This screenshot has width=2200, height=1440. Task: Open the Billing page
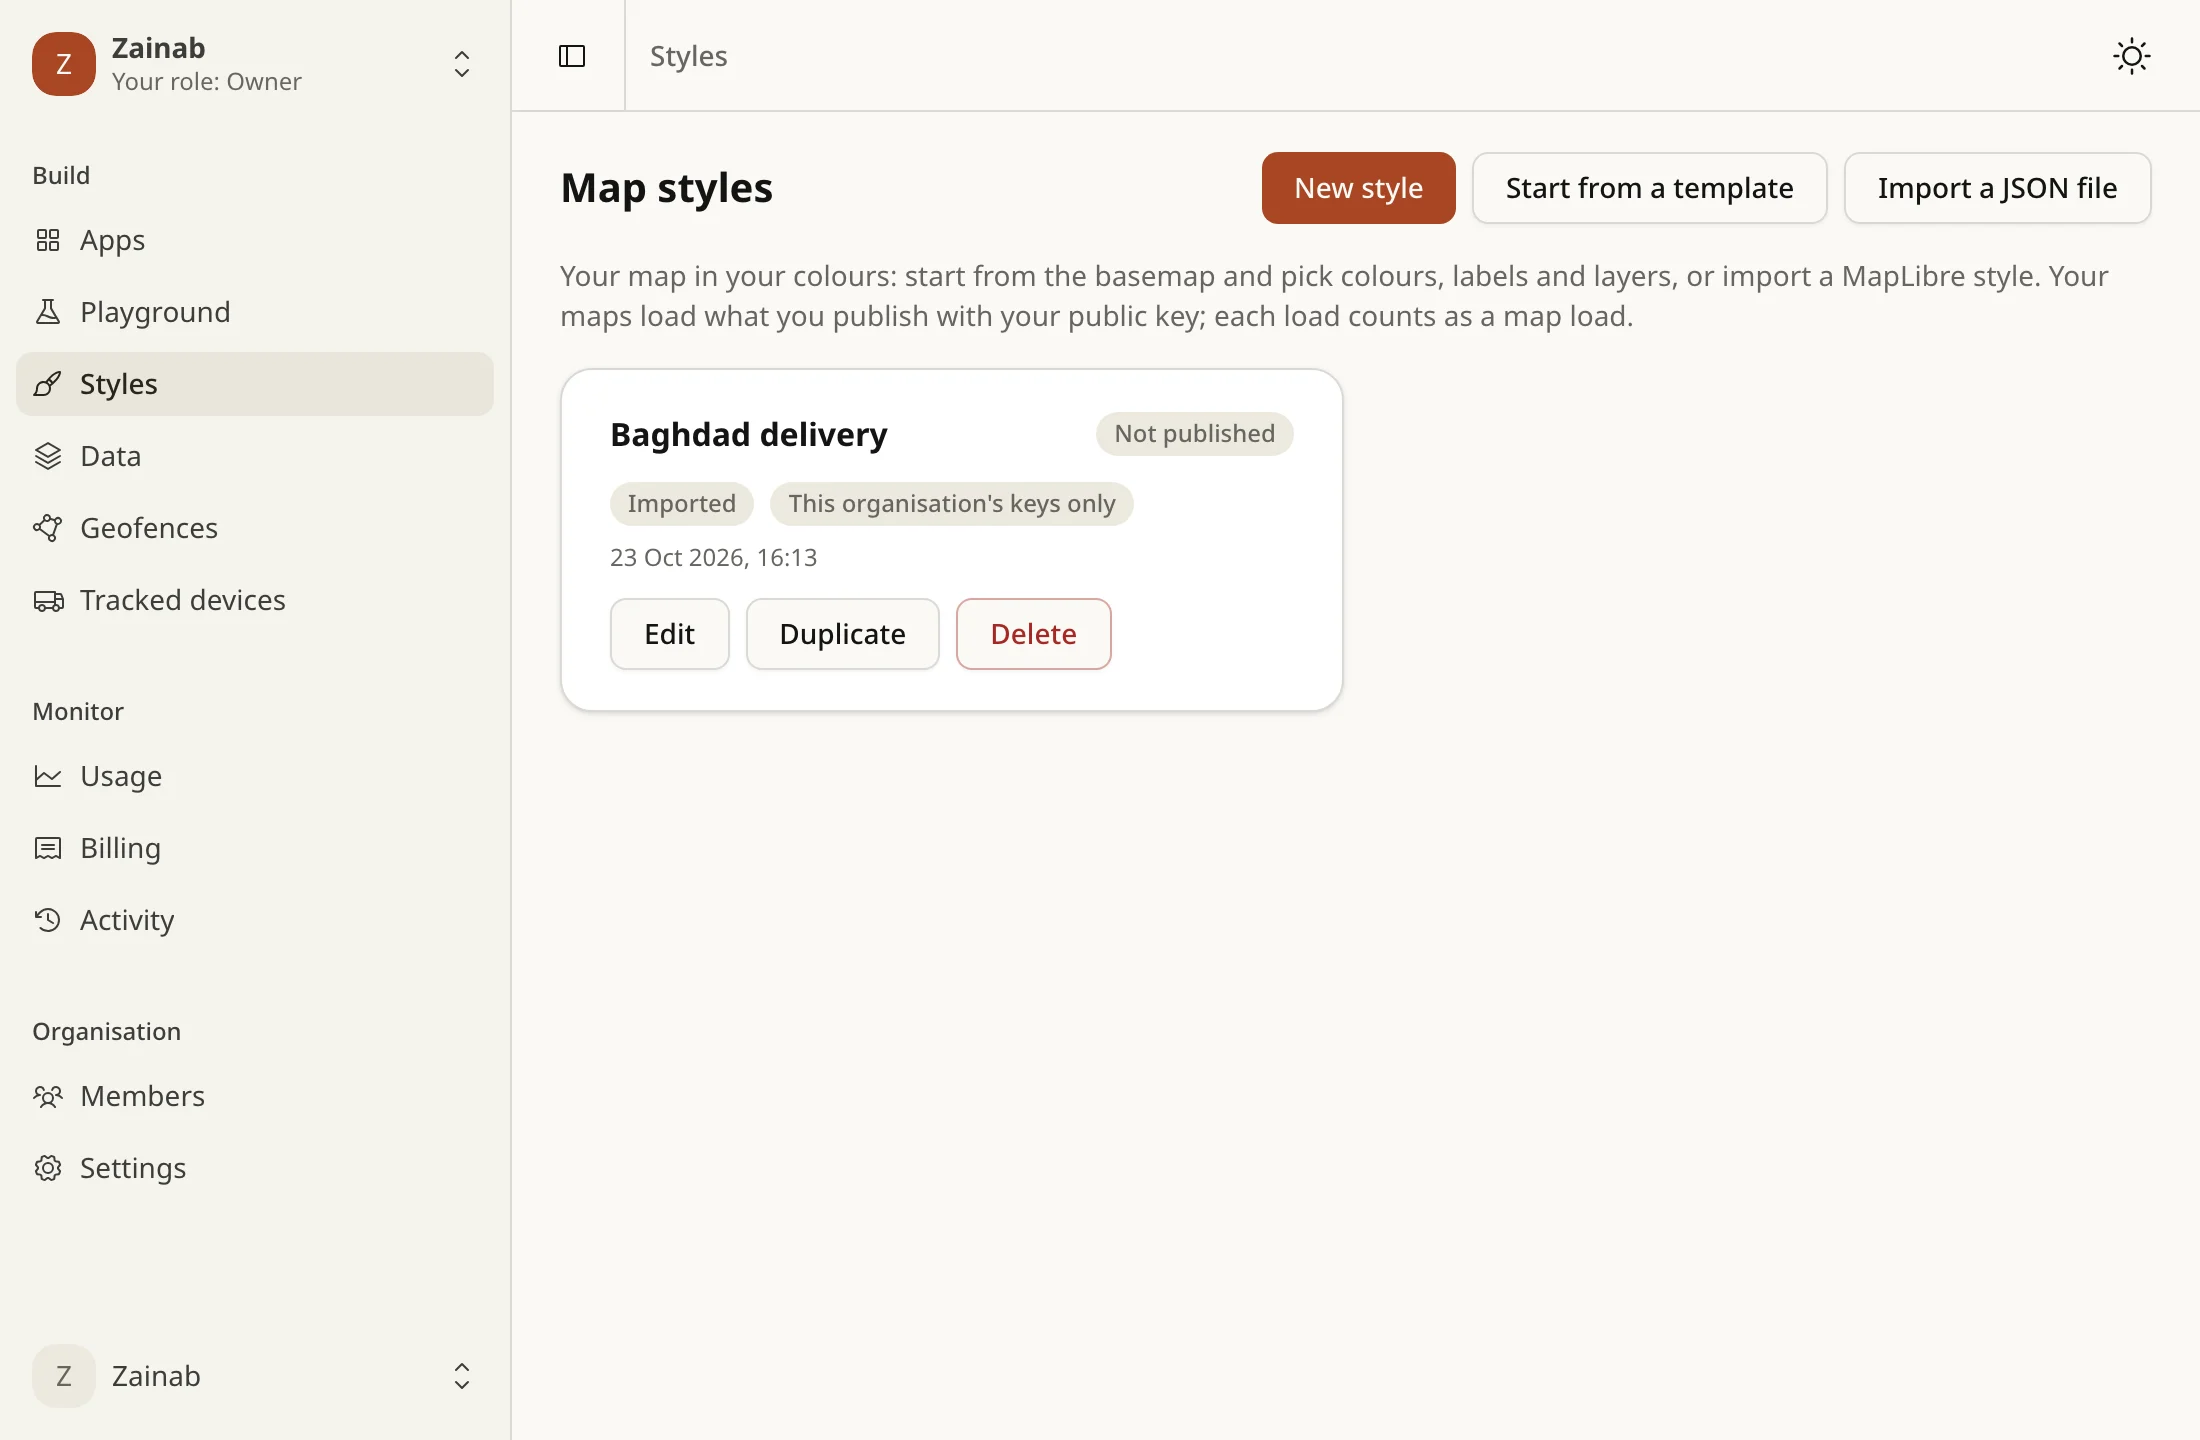pyautogui.click(x=255, y=848)
